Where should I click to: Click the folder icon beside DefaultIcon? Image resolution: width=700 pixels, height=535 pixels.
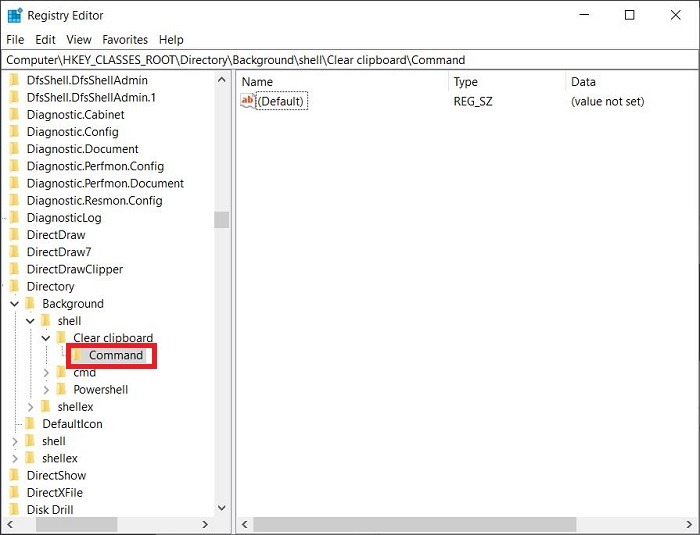pos(30,423)
